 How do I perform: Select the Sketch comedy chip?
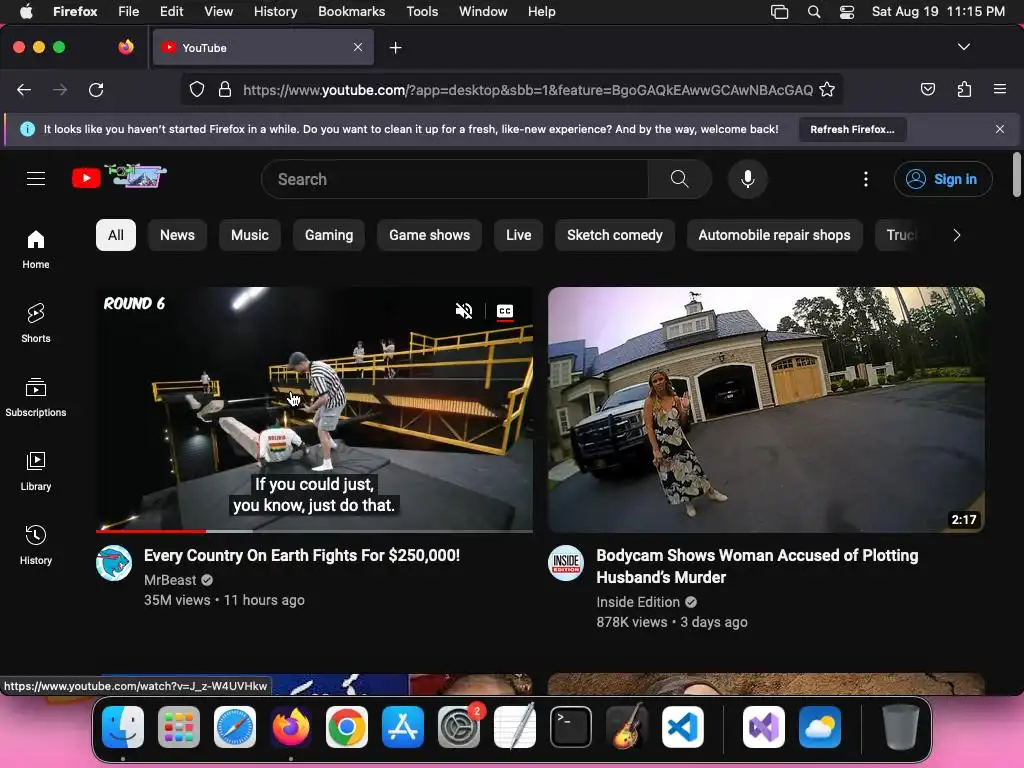pyautogui.click(x=615, y=235)
